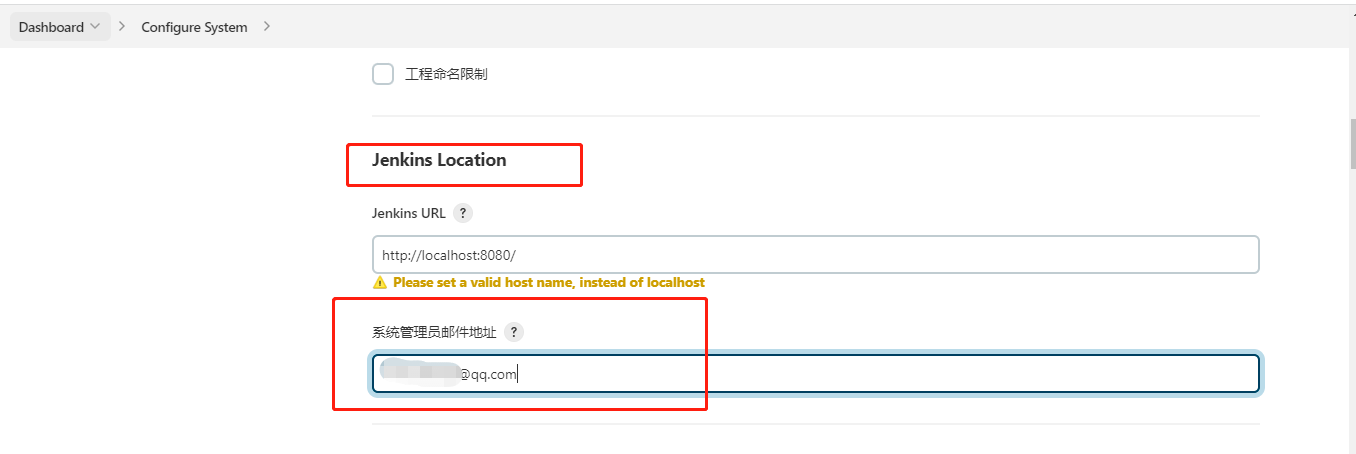Click the scrollbar track below the thumb
Image resolution: width=1356 pixels, height=454 pixels.
(x=1352, y=320)
